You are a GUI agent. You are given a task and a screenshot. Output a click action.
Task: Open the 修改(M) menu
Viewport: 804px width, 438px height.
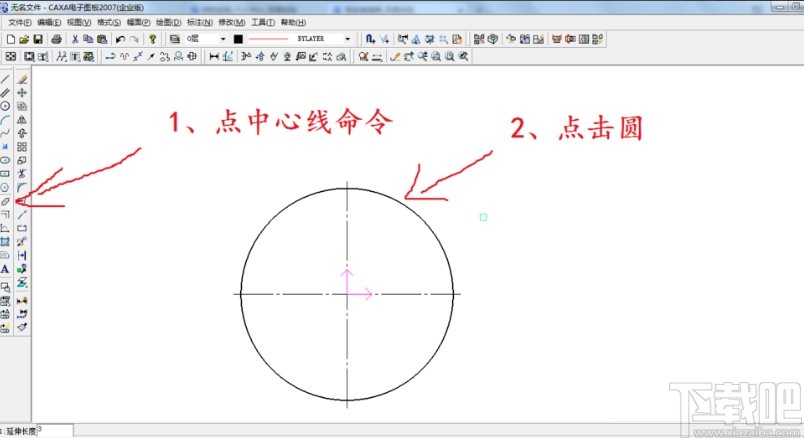coord(232,23)
